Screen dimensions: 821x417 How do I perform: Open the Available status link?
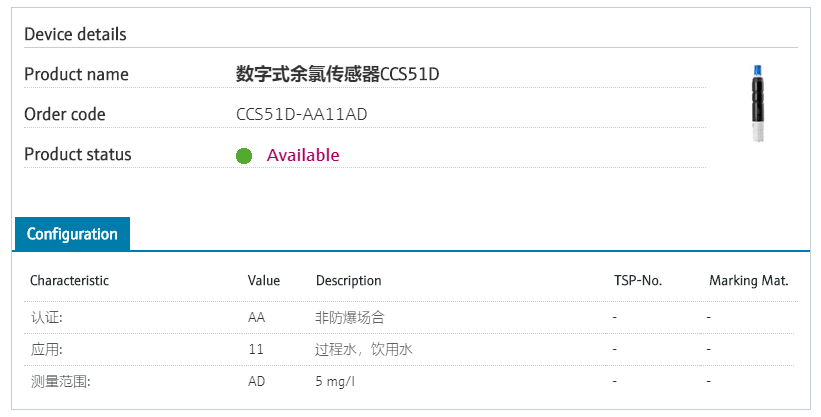303,155
